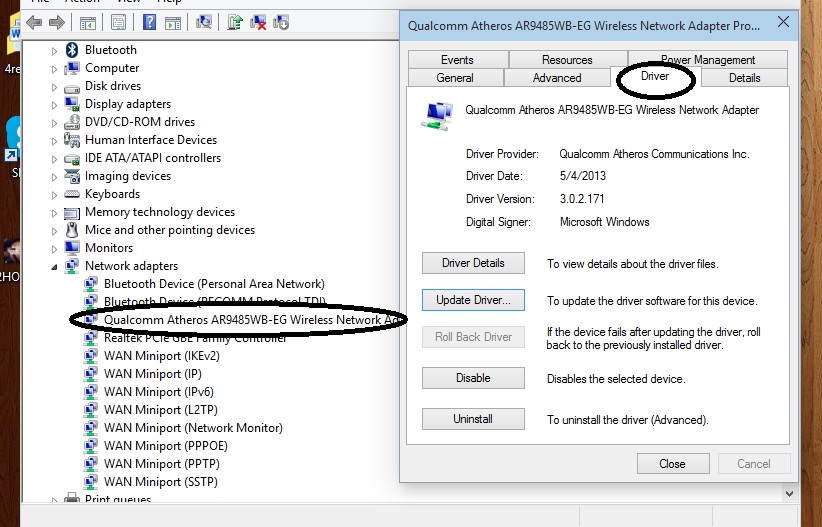Toggle the show/hide console tree icon
The image size is (822, 527).
click(88, 23)
